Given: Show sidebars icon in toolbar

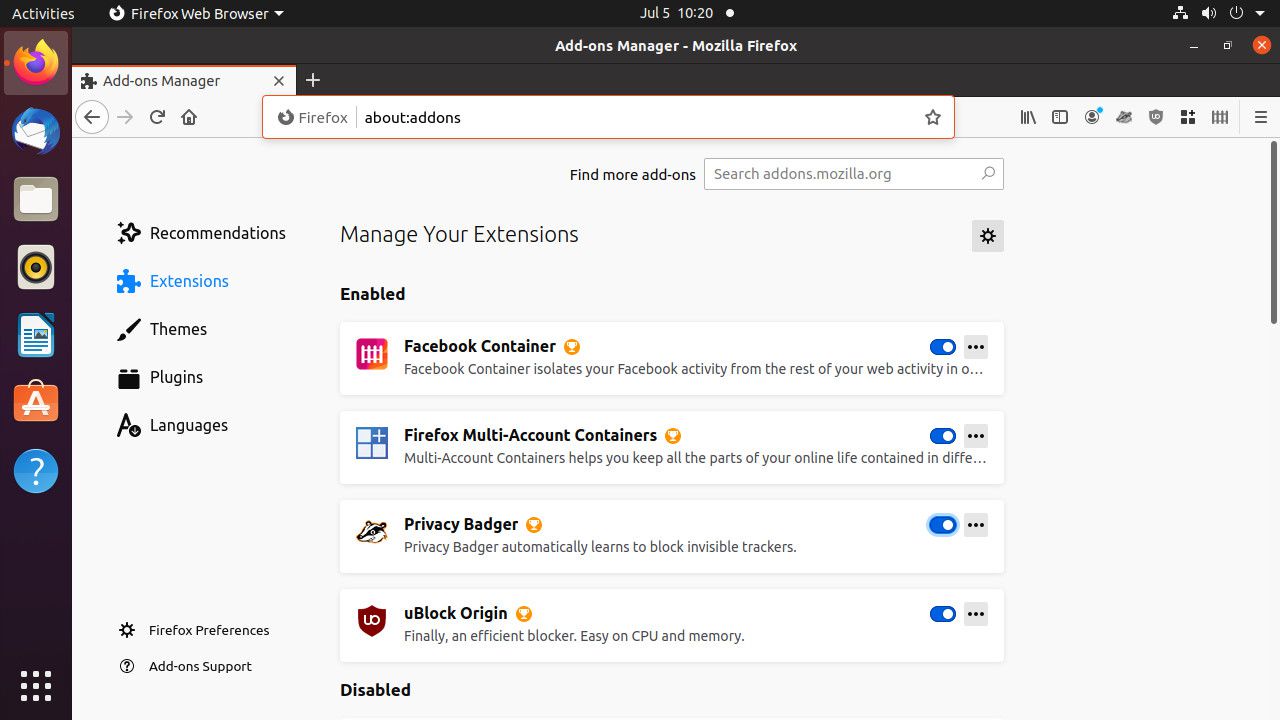Looking at the screenshot, I should pyautogui.click(x=1060, y=117).
